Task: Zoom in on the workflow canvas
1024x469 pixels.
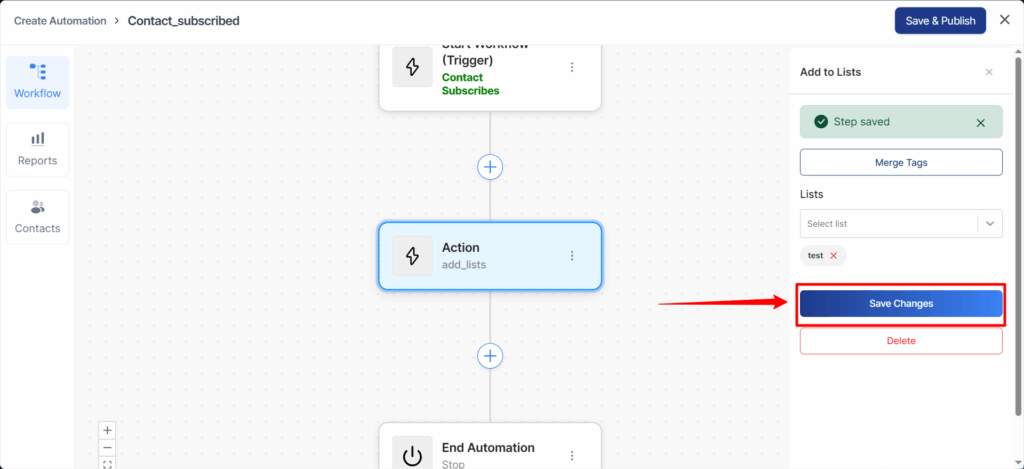Action: point(108,430)
